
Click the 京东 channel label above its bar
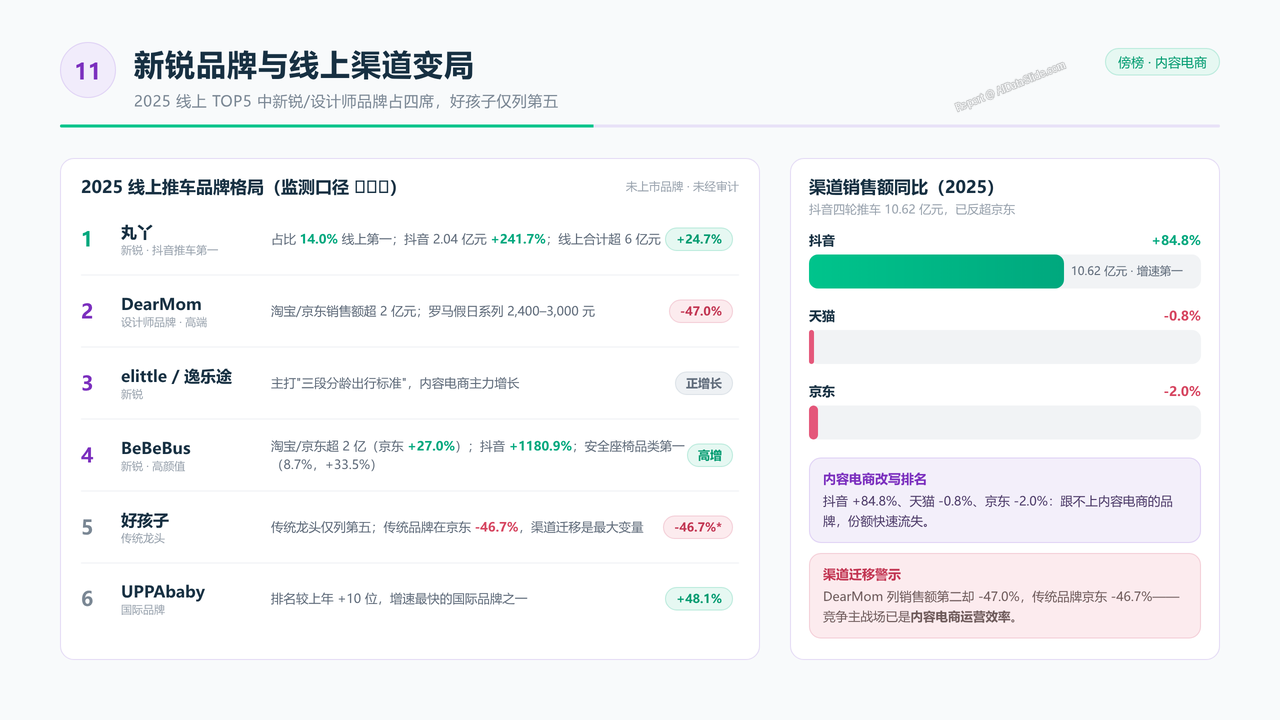click(x=822, y=392)
